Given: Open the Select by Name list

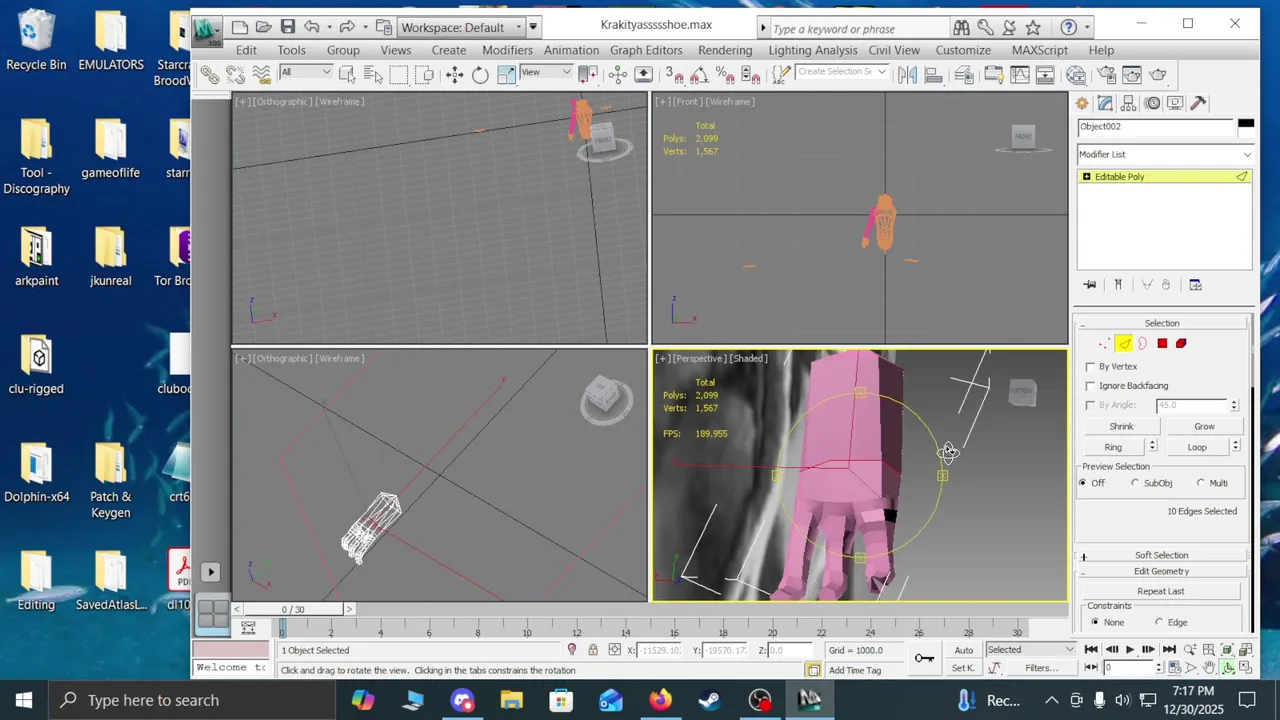Looking at the screenshot, I should pos(373,74).
